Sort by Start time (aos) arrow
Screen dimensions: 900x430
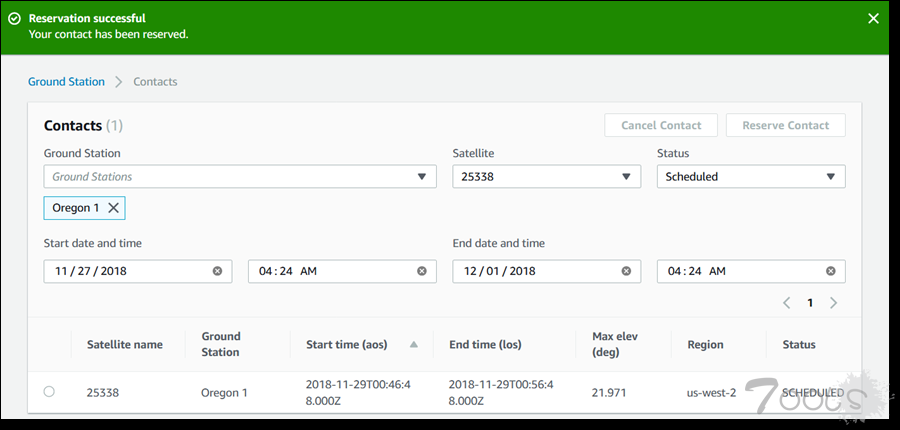click(414, 344)
